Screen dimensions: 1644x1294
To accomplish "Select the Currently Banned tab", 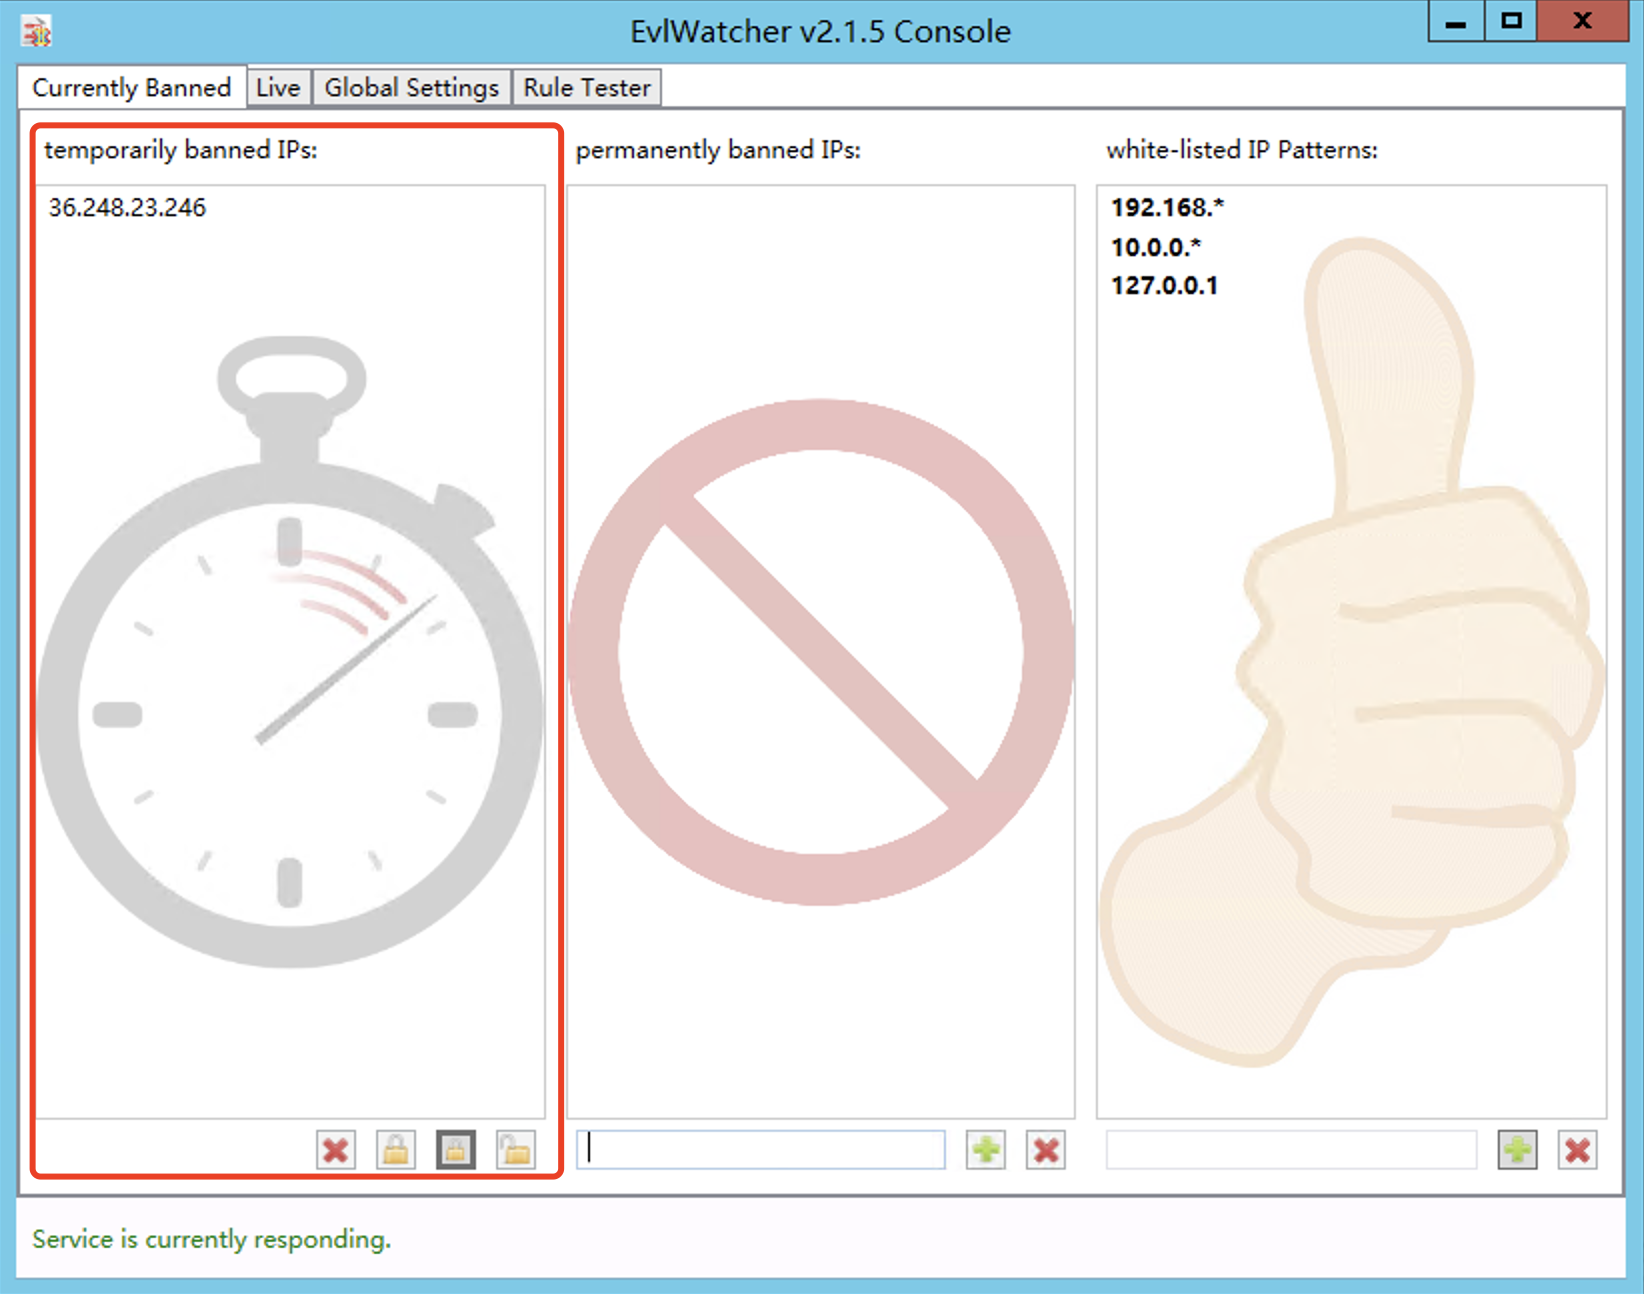I will pyautogui.click(x=131, y=88).
